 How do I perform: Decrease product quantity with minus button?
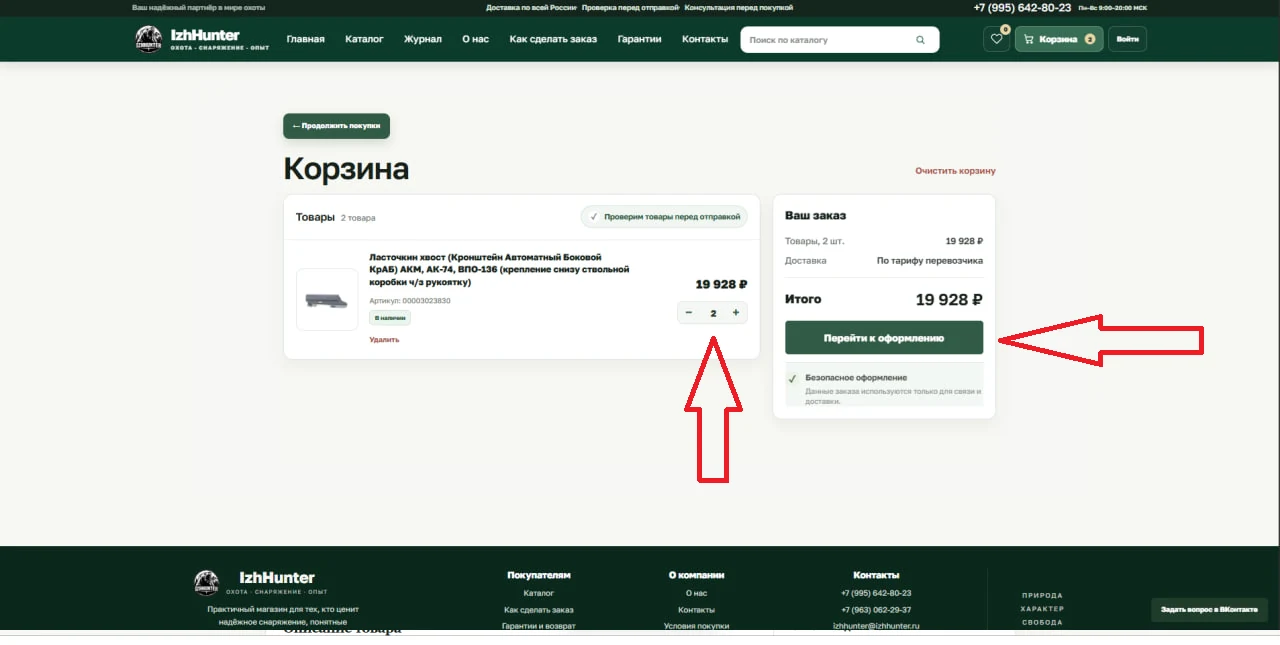click(x=689, y=313)
